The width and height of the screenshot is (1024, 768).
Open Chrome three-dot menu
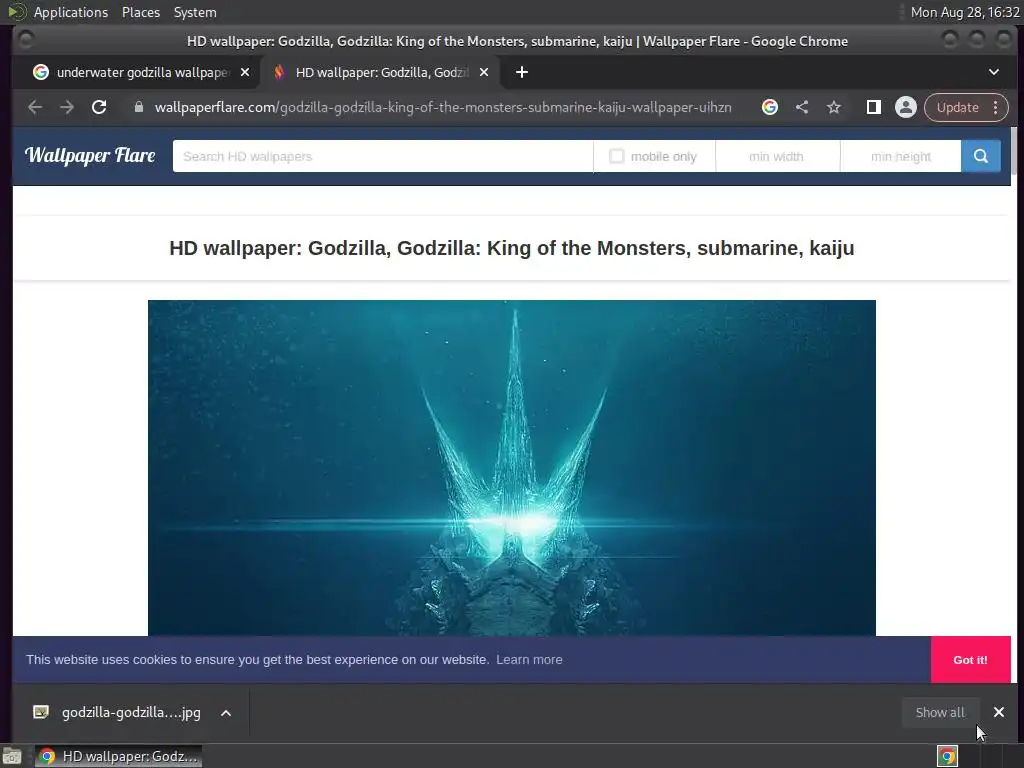click(996, 107)
